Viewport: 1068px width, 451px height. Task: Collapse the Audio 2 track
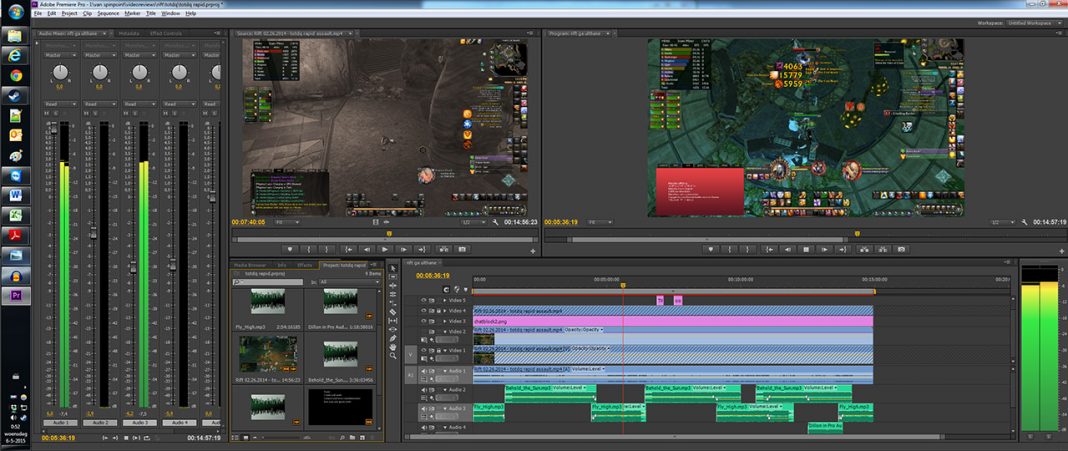pyautogui.click(x=445, y=390)
